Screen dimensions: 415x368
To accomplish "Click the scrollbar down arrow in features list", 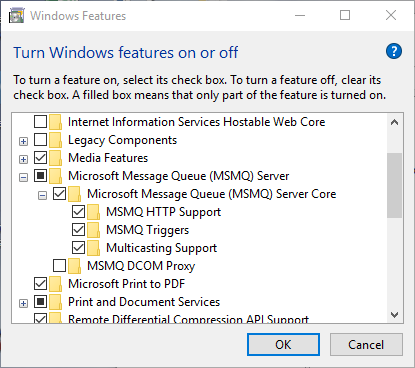I will click(x=395, y=315).
